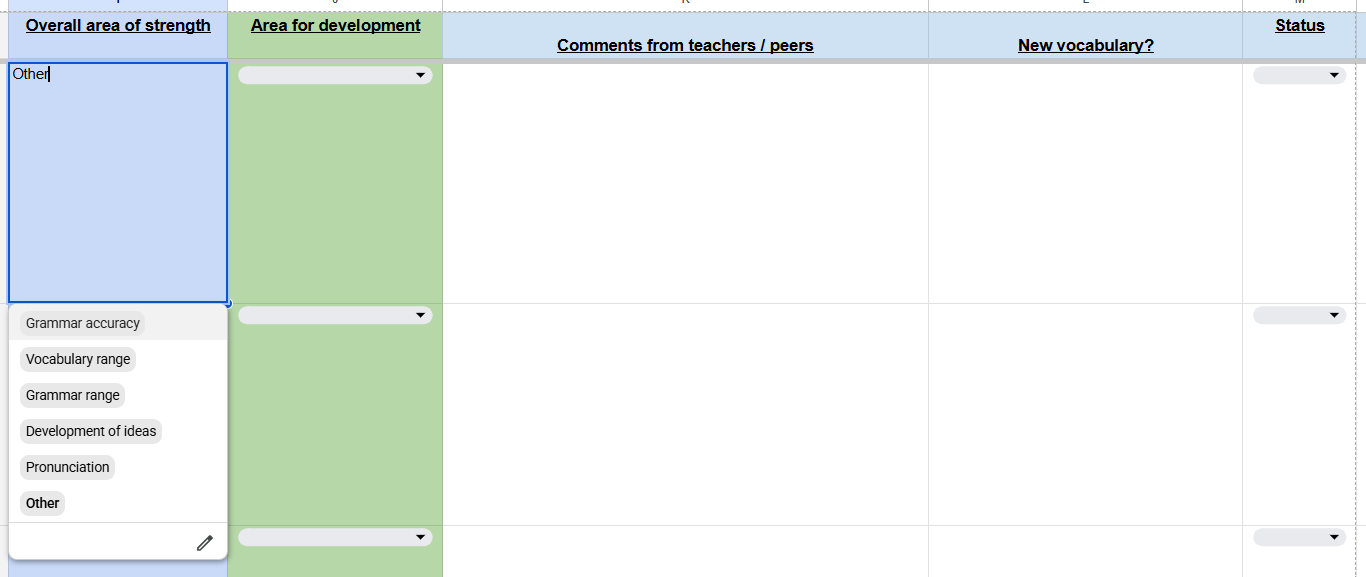
Task: Select 'Grammar accuracy' from the dropdown list
Action: tap(83, 323)
